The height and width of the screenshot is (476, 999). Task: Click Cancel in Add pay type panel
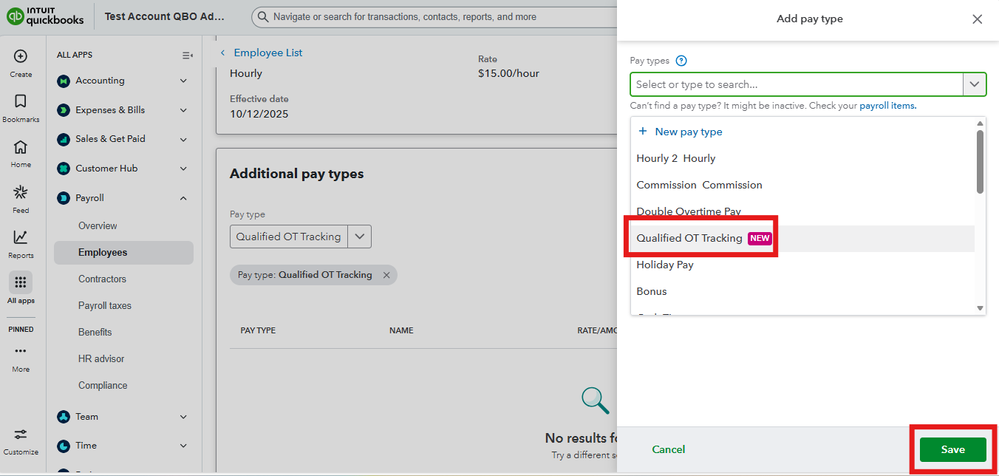click(x=668, y=449)
